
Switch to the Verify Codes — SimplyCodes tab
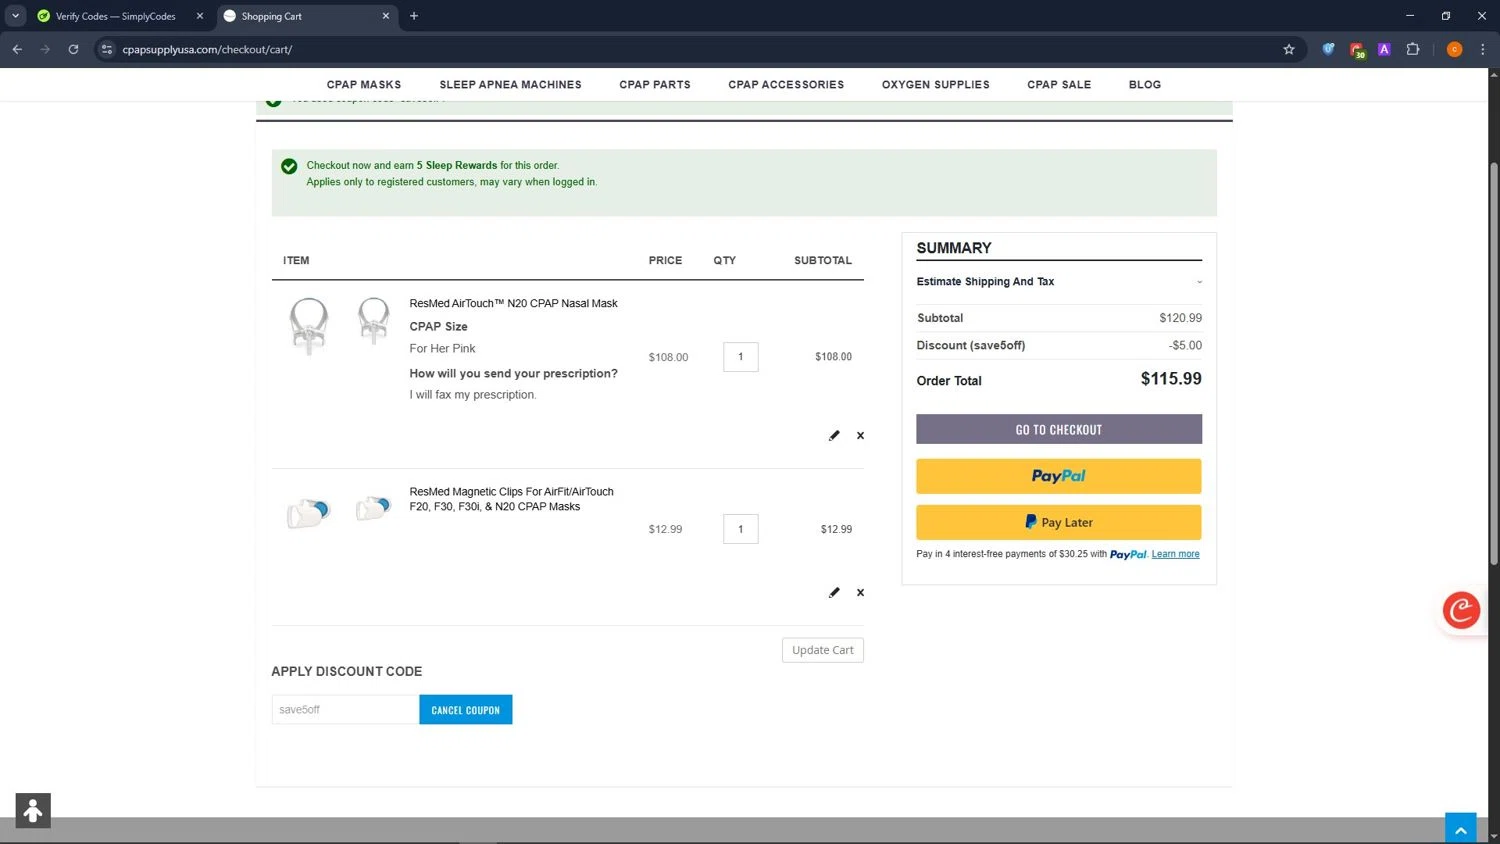coord(115,16)
